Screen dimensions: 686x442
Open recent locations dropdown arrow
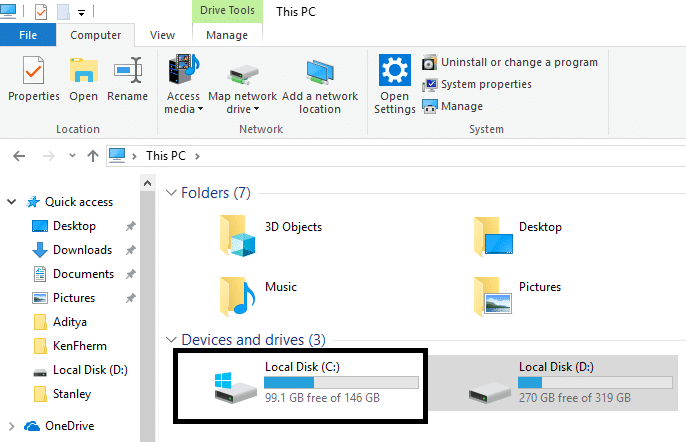72,155
